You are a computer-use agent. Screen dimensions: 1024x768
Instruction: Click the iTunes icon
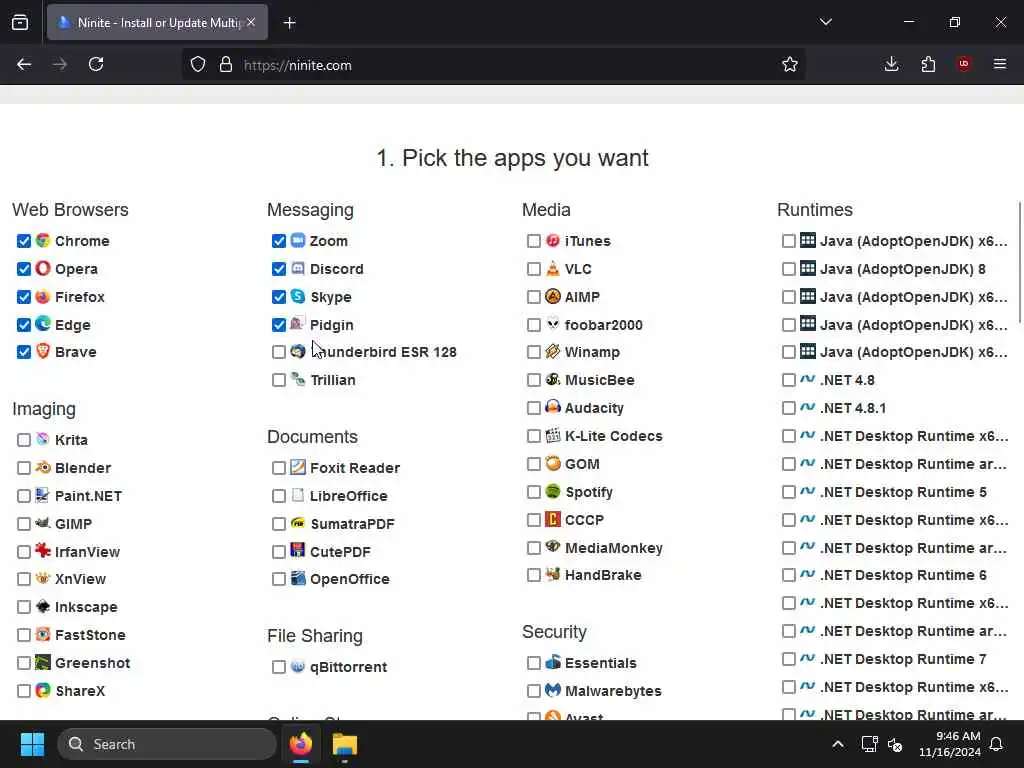(x=553, y=240)
